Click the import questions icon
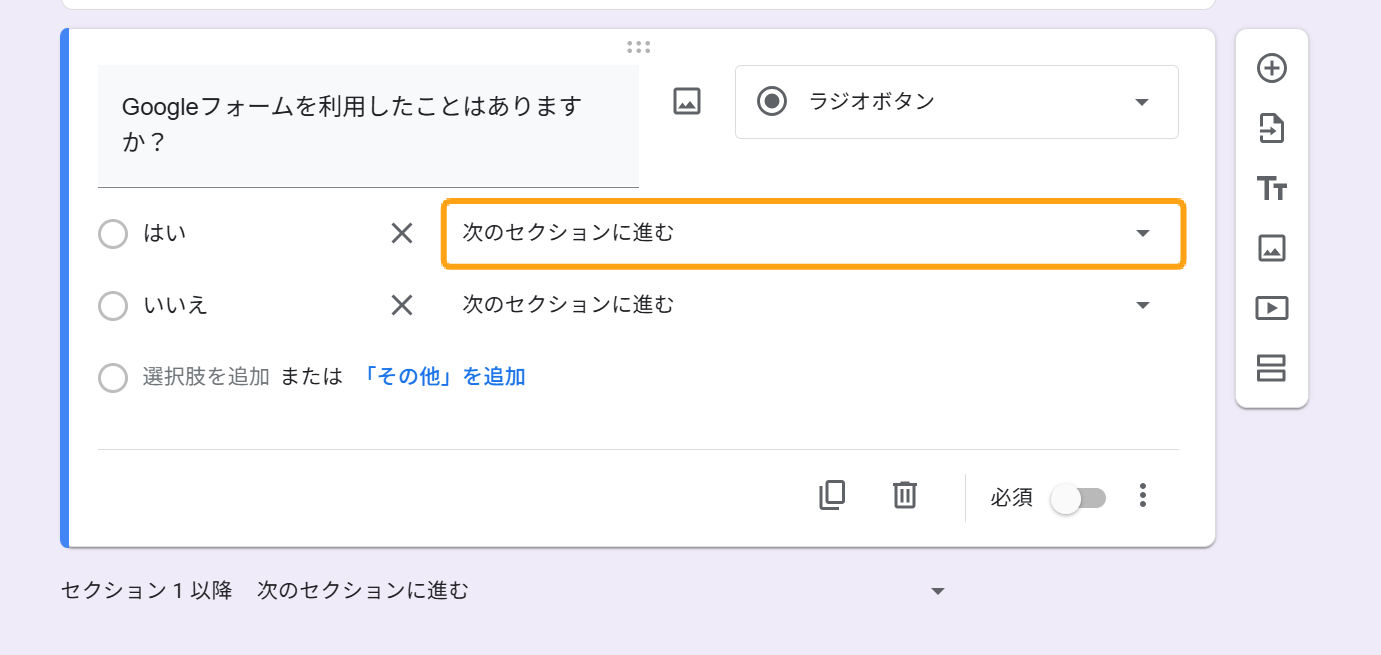1381x655 pixels. click(x=1271, y=129)
